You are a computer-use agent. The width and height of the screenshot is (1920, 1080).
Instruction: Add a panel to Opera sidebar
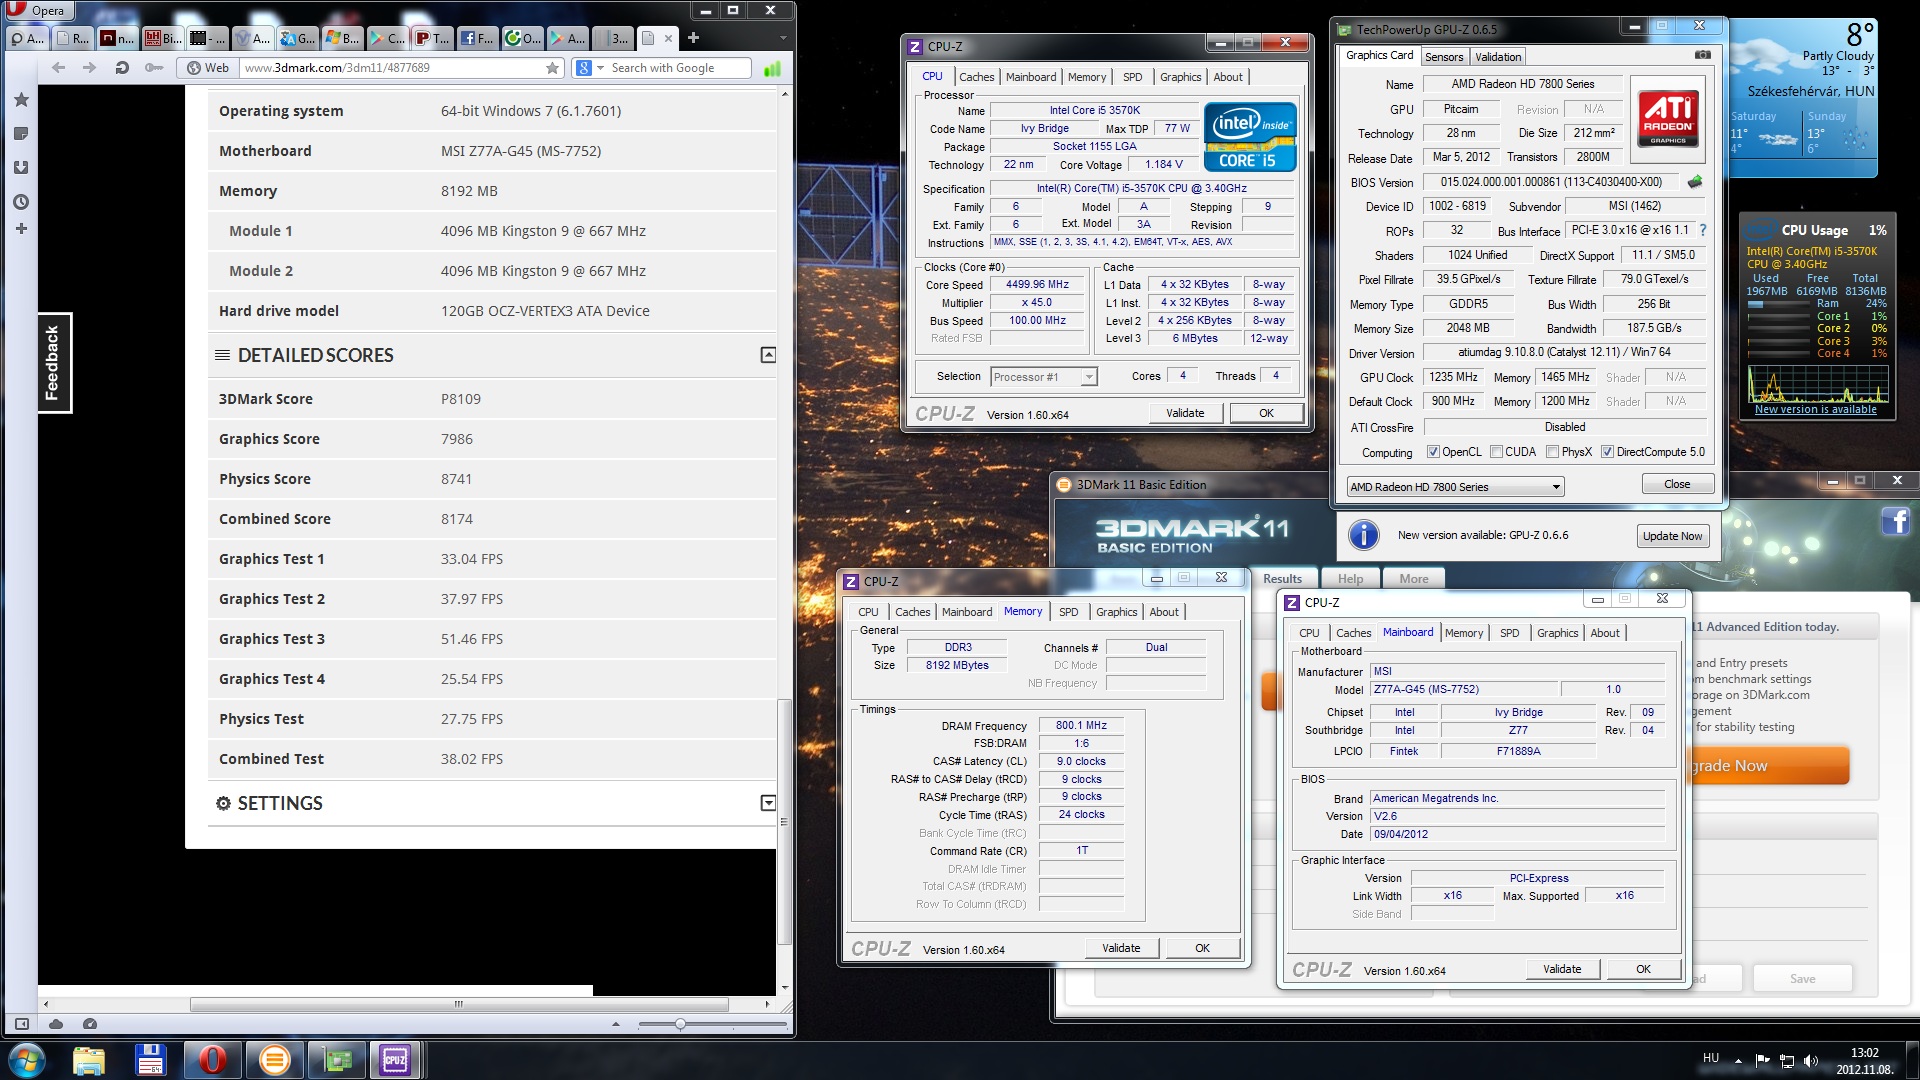tap(21, 229)
